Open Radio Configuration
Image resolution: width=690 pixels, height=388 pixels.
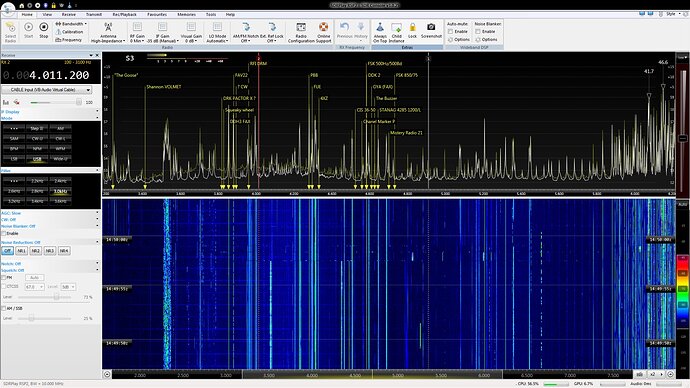point(301,32)
